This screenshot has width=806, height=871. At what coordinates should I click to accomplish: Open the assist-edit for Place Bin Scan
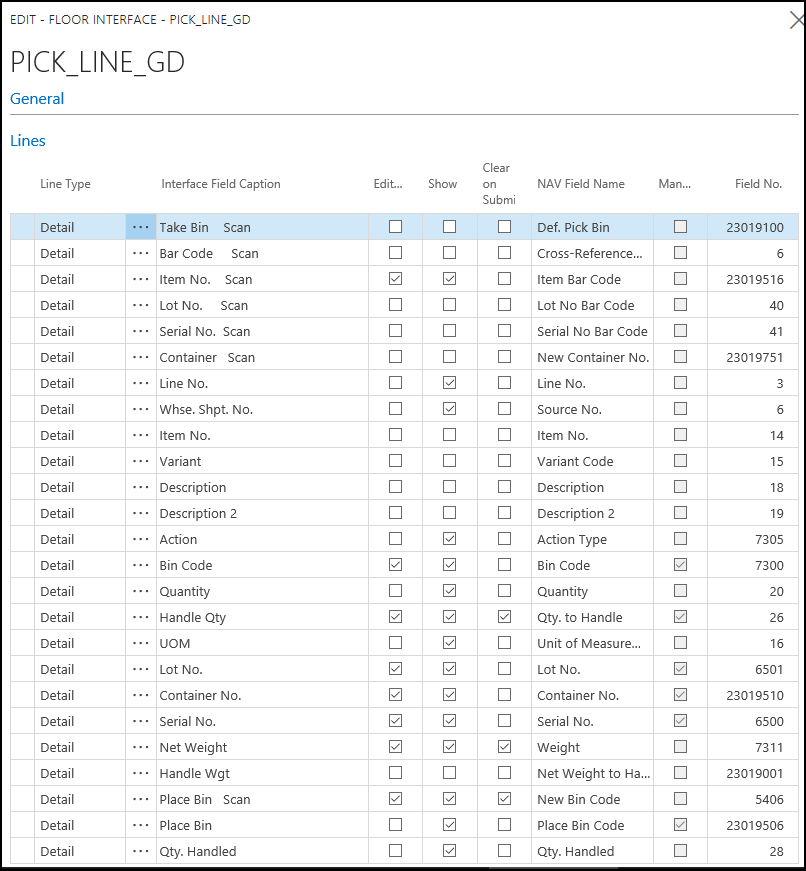[x=139, y=799]
